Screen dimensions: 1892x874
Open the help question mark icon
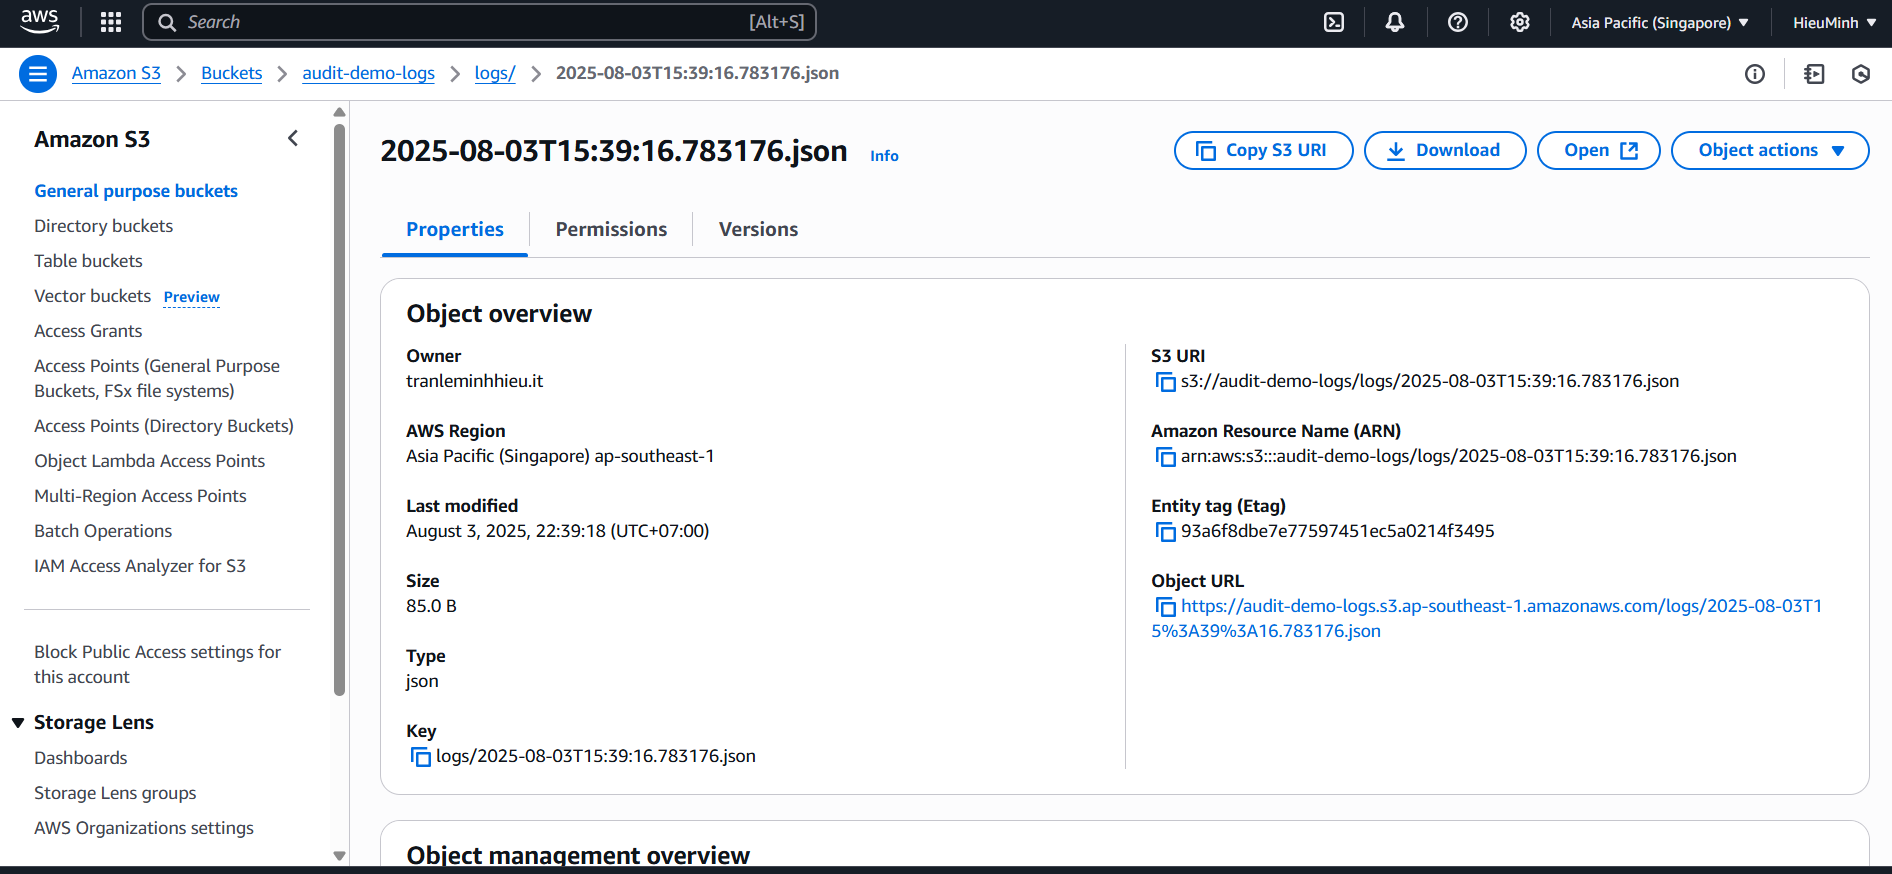(x=1458, y=22)
